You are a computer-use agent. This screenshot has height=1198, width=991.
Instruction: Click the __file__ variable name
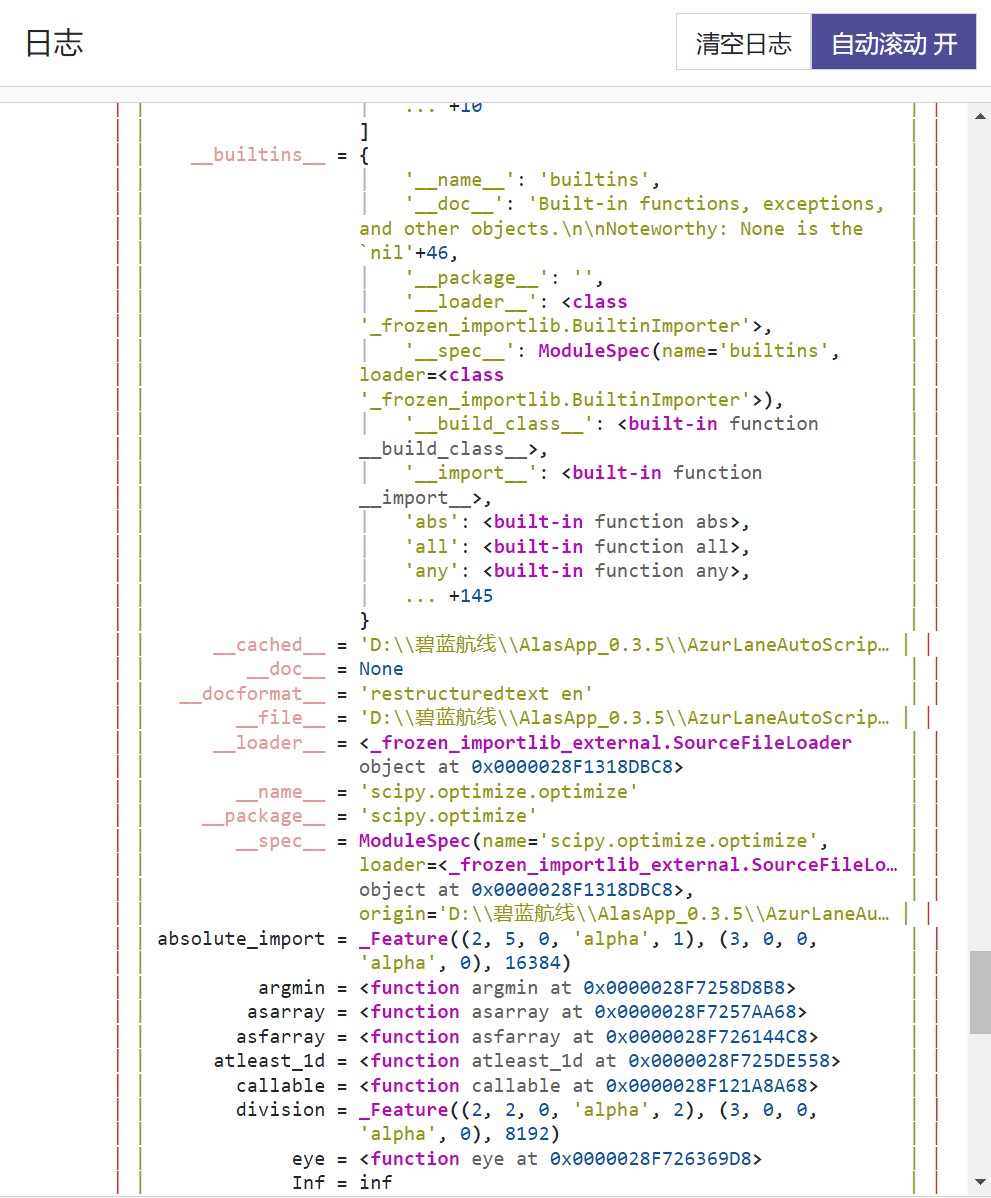pos(280,718)
